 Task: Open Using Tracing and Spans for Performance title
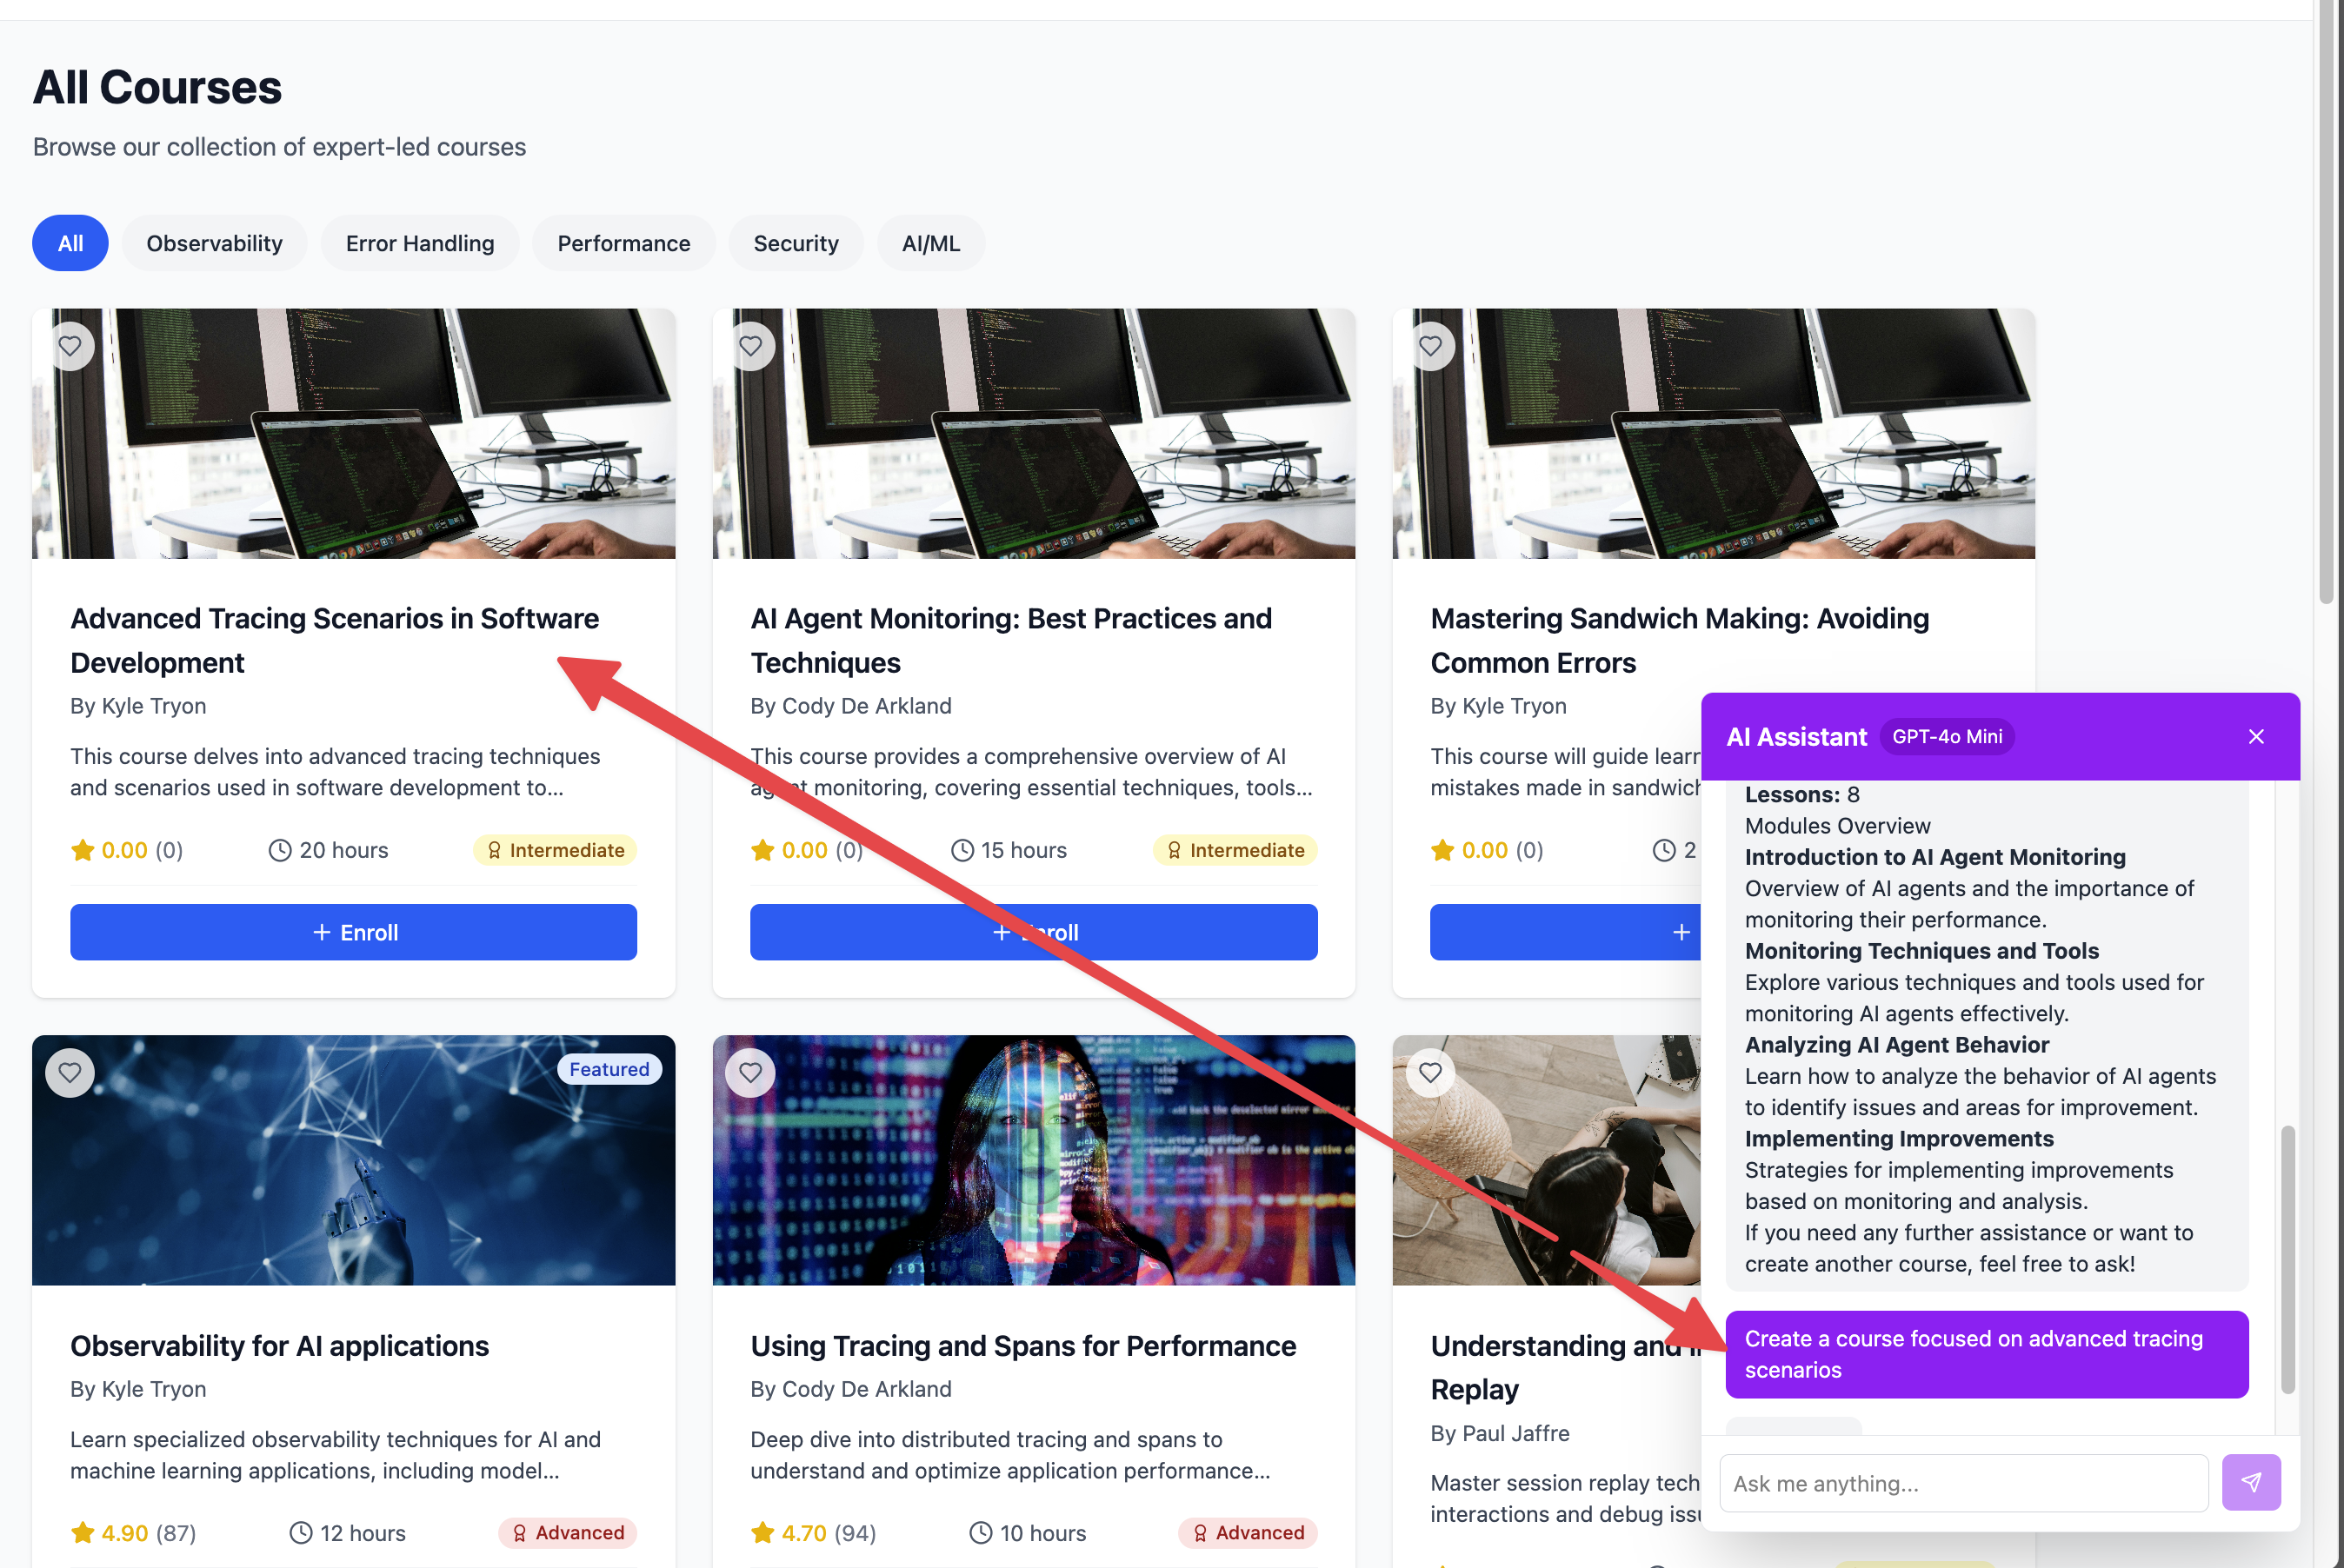tap(1023, 1346)
